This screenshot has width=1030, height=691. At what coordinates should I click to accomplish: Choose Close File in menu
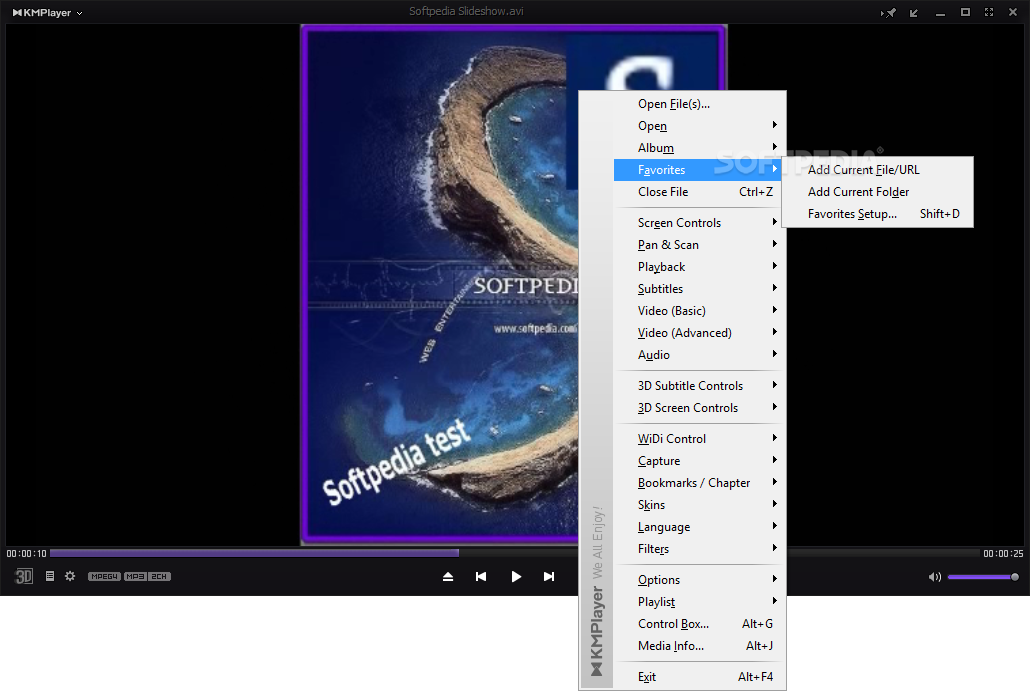click(700, 192)
